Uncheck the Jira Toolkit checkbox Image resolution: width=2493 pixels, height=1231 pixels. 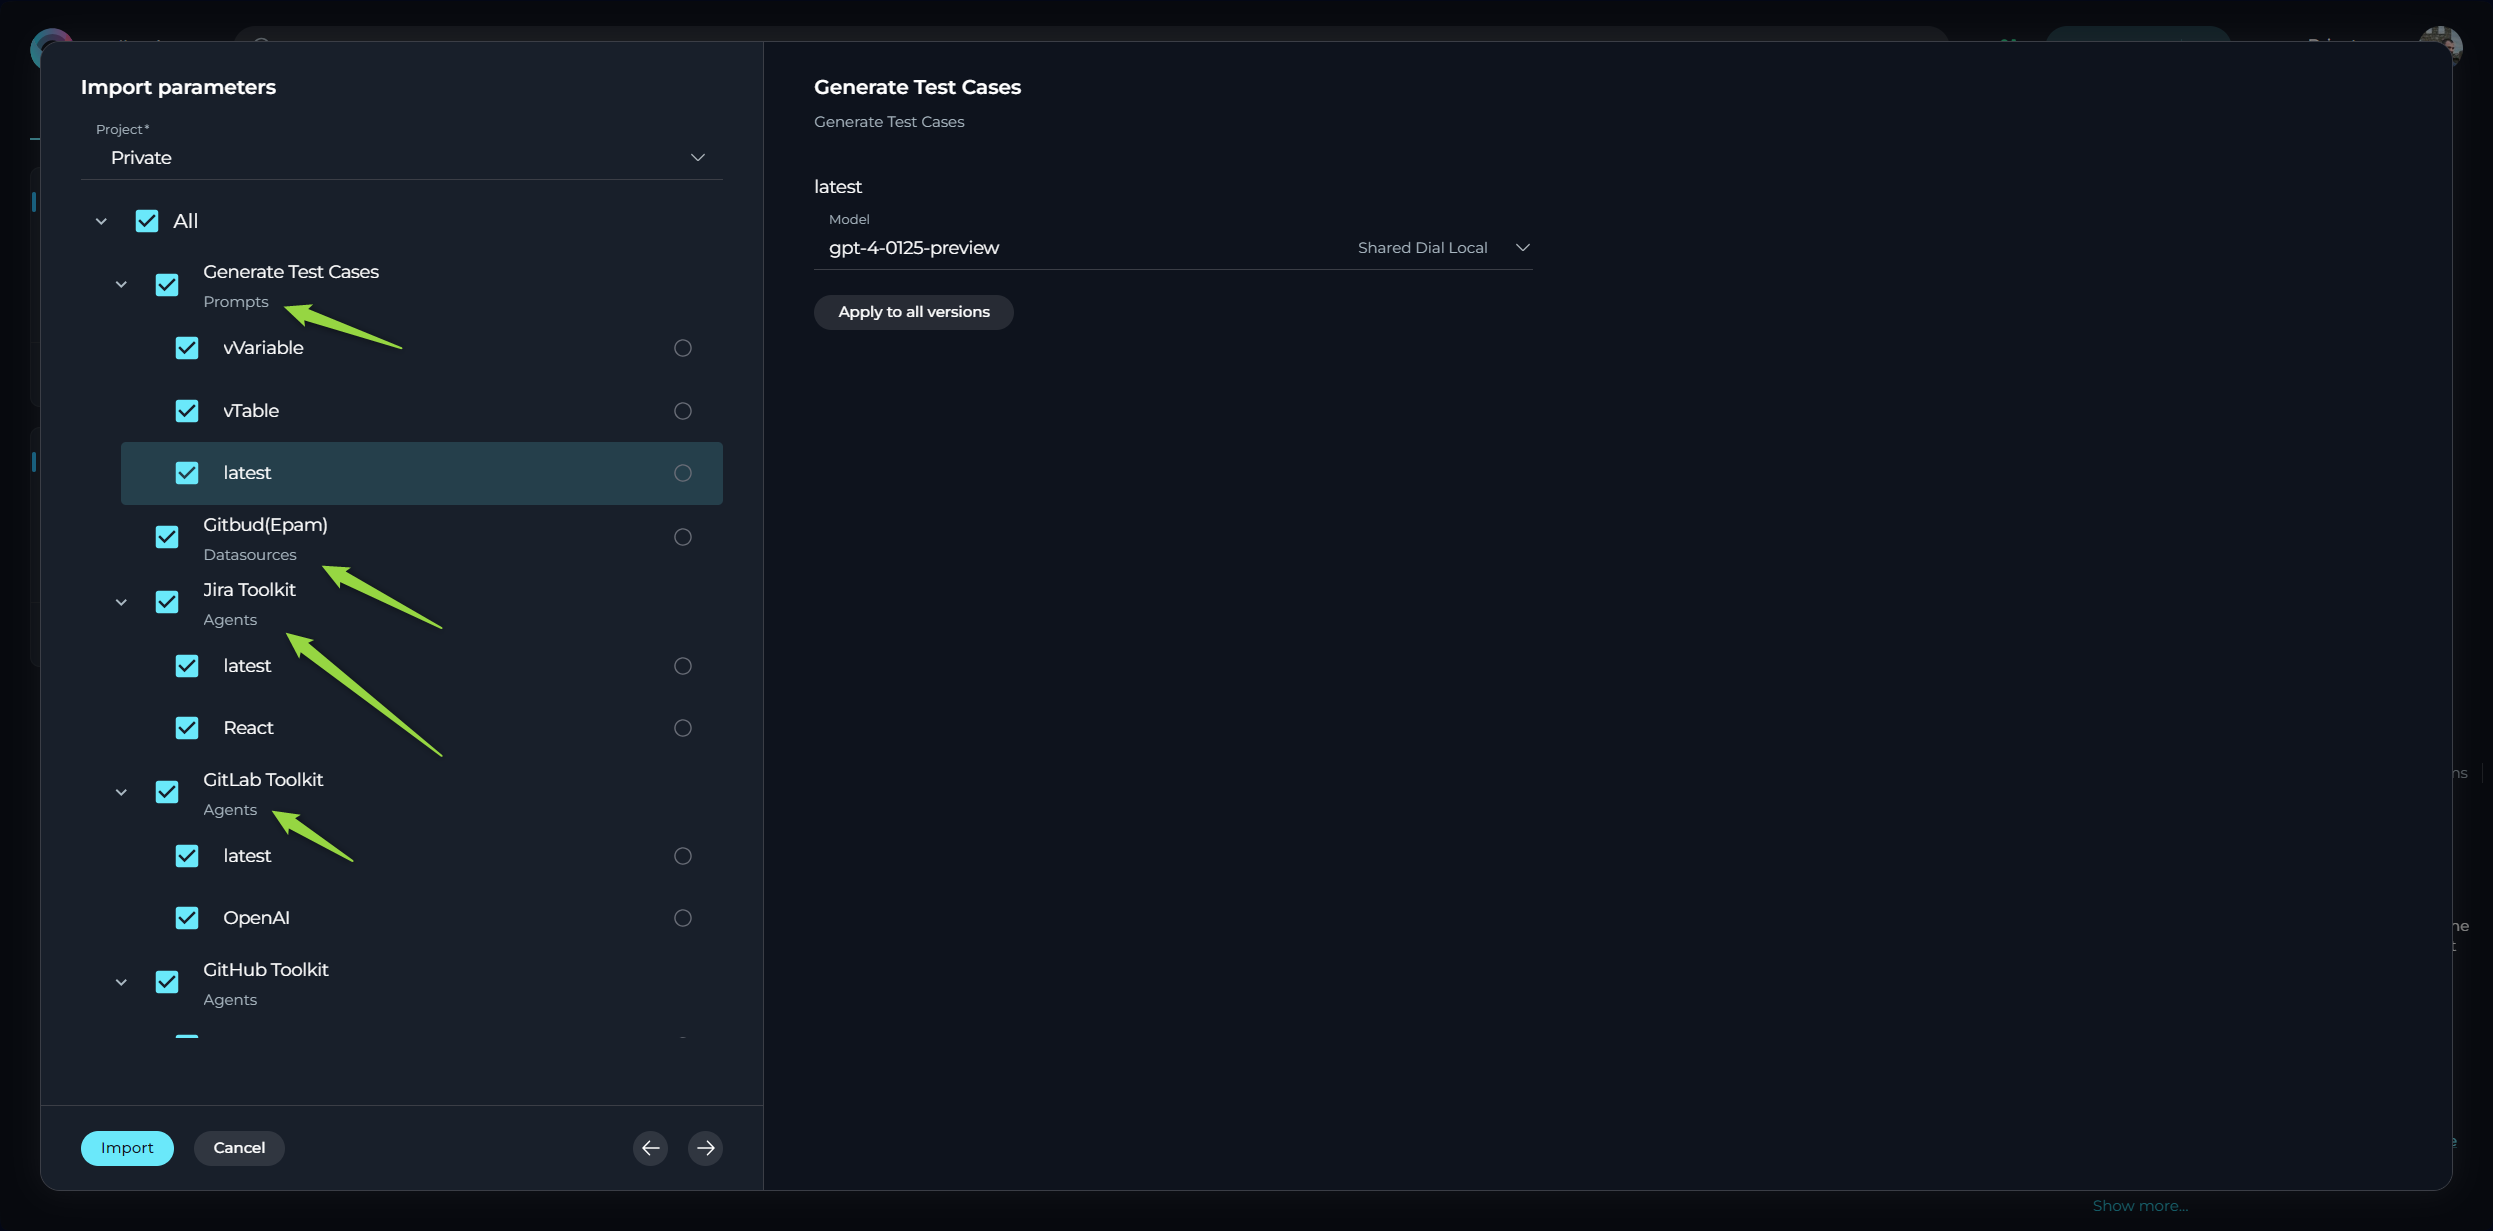click(x=167, y=602)
